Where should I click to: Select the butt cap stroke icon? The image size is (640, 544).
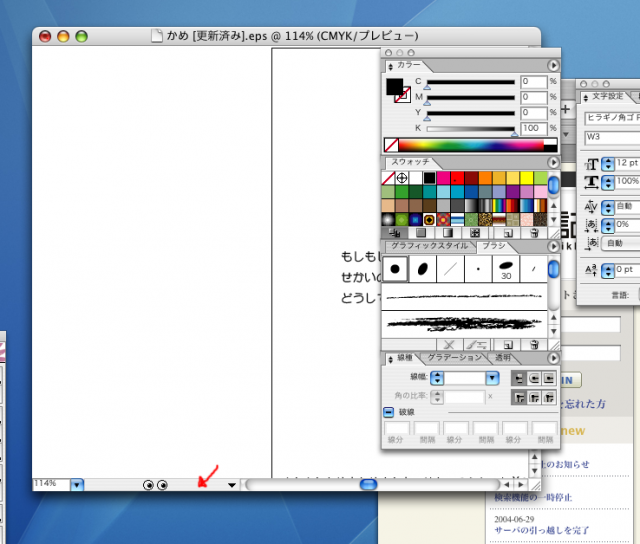coord(520,378)
